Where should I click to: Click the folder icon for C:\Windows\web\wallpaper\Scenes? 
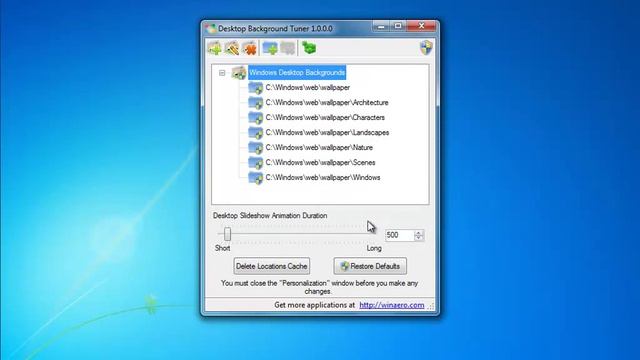[x=256, y=162]
